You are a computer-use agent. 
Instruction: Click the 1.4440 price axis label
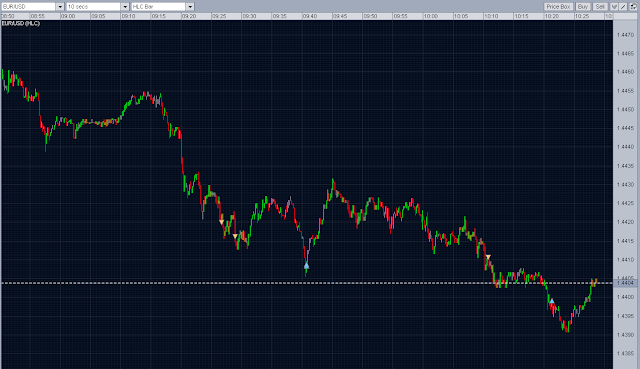[625, 147]
